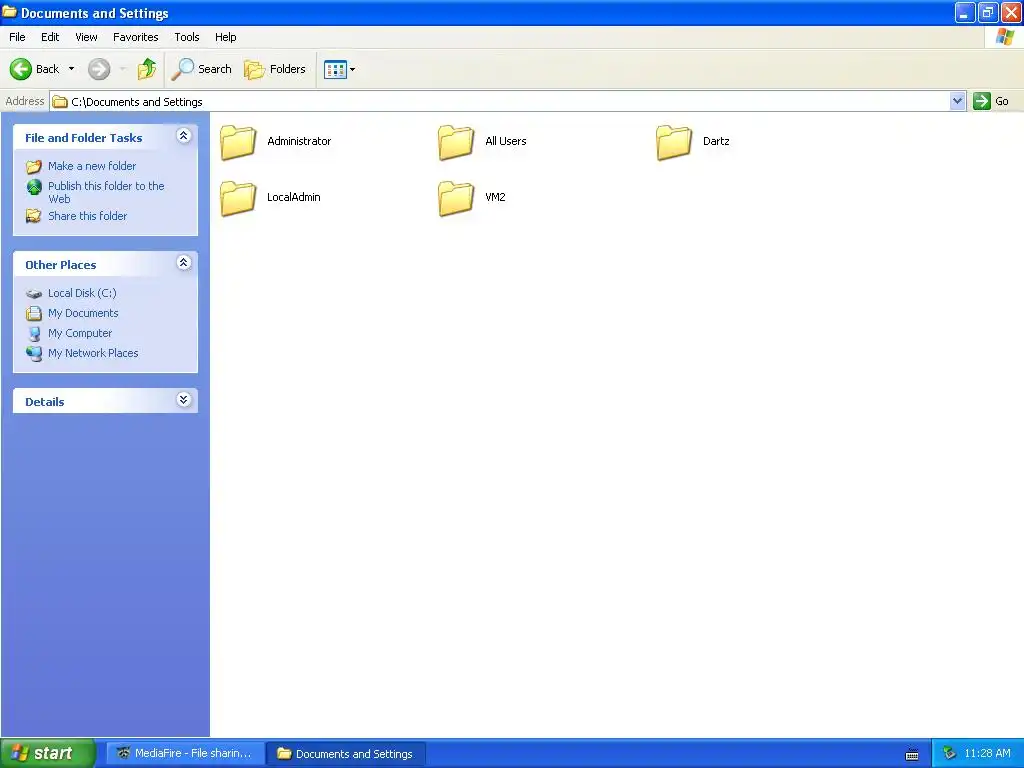
Task: Click Make a new folder link
Action: (92, 166)
